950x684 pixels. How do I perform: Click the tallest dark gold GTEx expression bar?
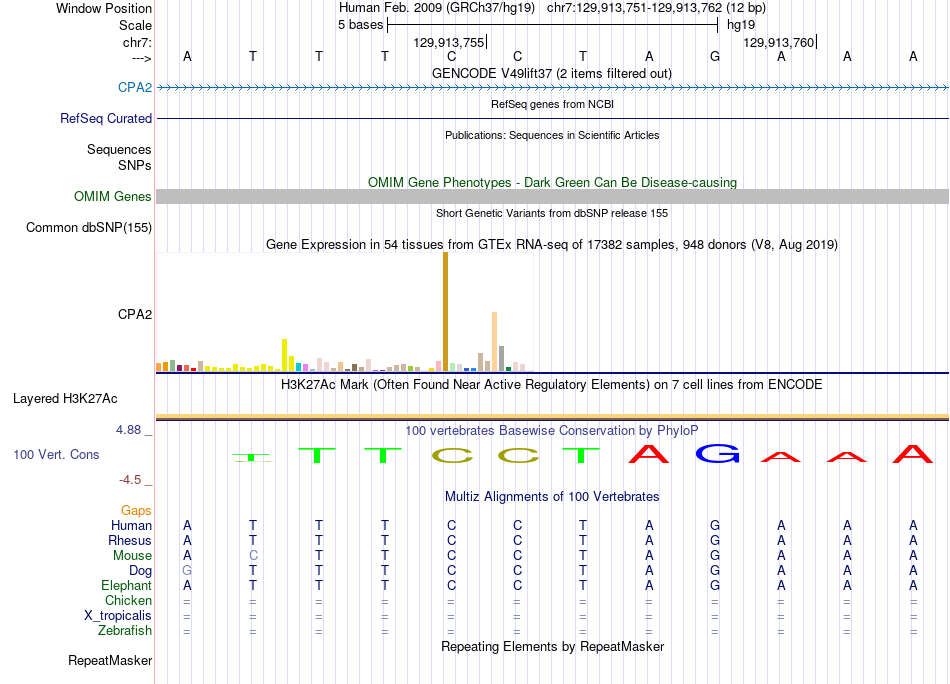pyautogui.click(x=445, y=311)
